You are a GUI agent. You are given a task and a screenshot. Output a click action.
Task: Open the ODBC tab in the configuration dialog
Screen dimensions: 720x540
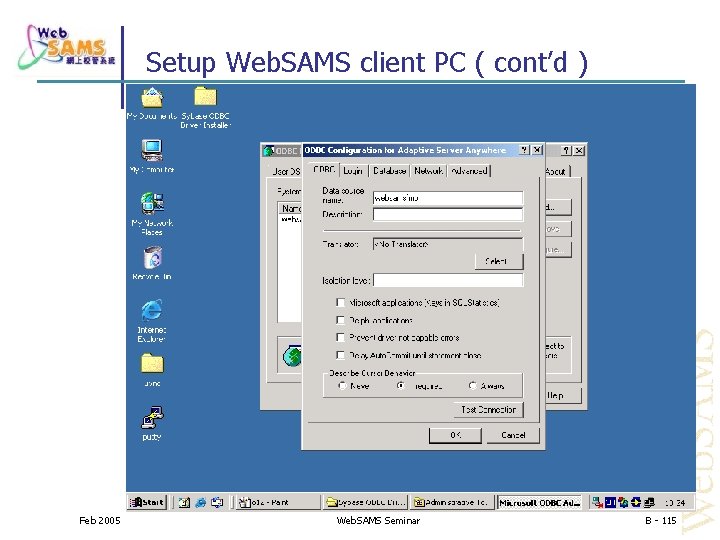tap(324, 169)
